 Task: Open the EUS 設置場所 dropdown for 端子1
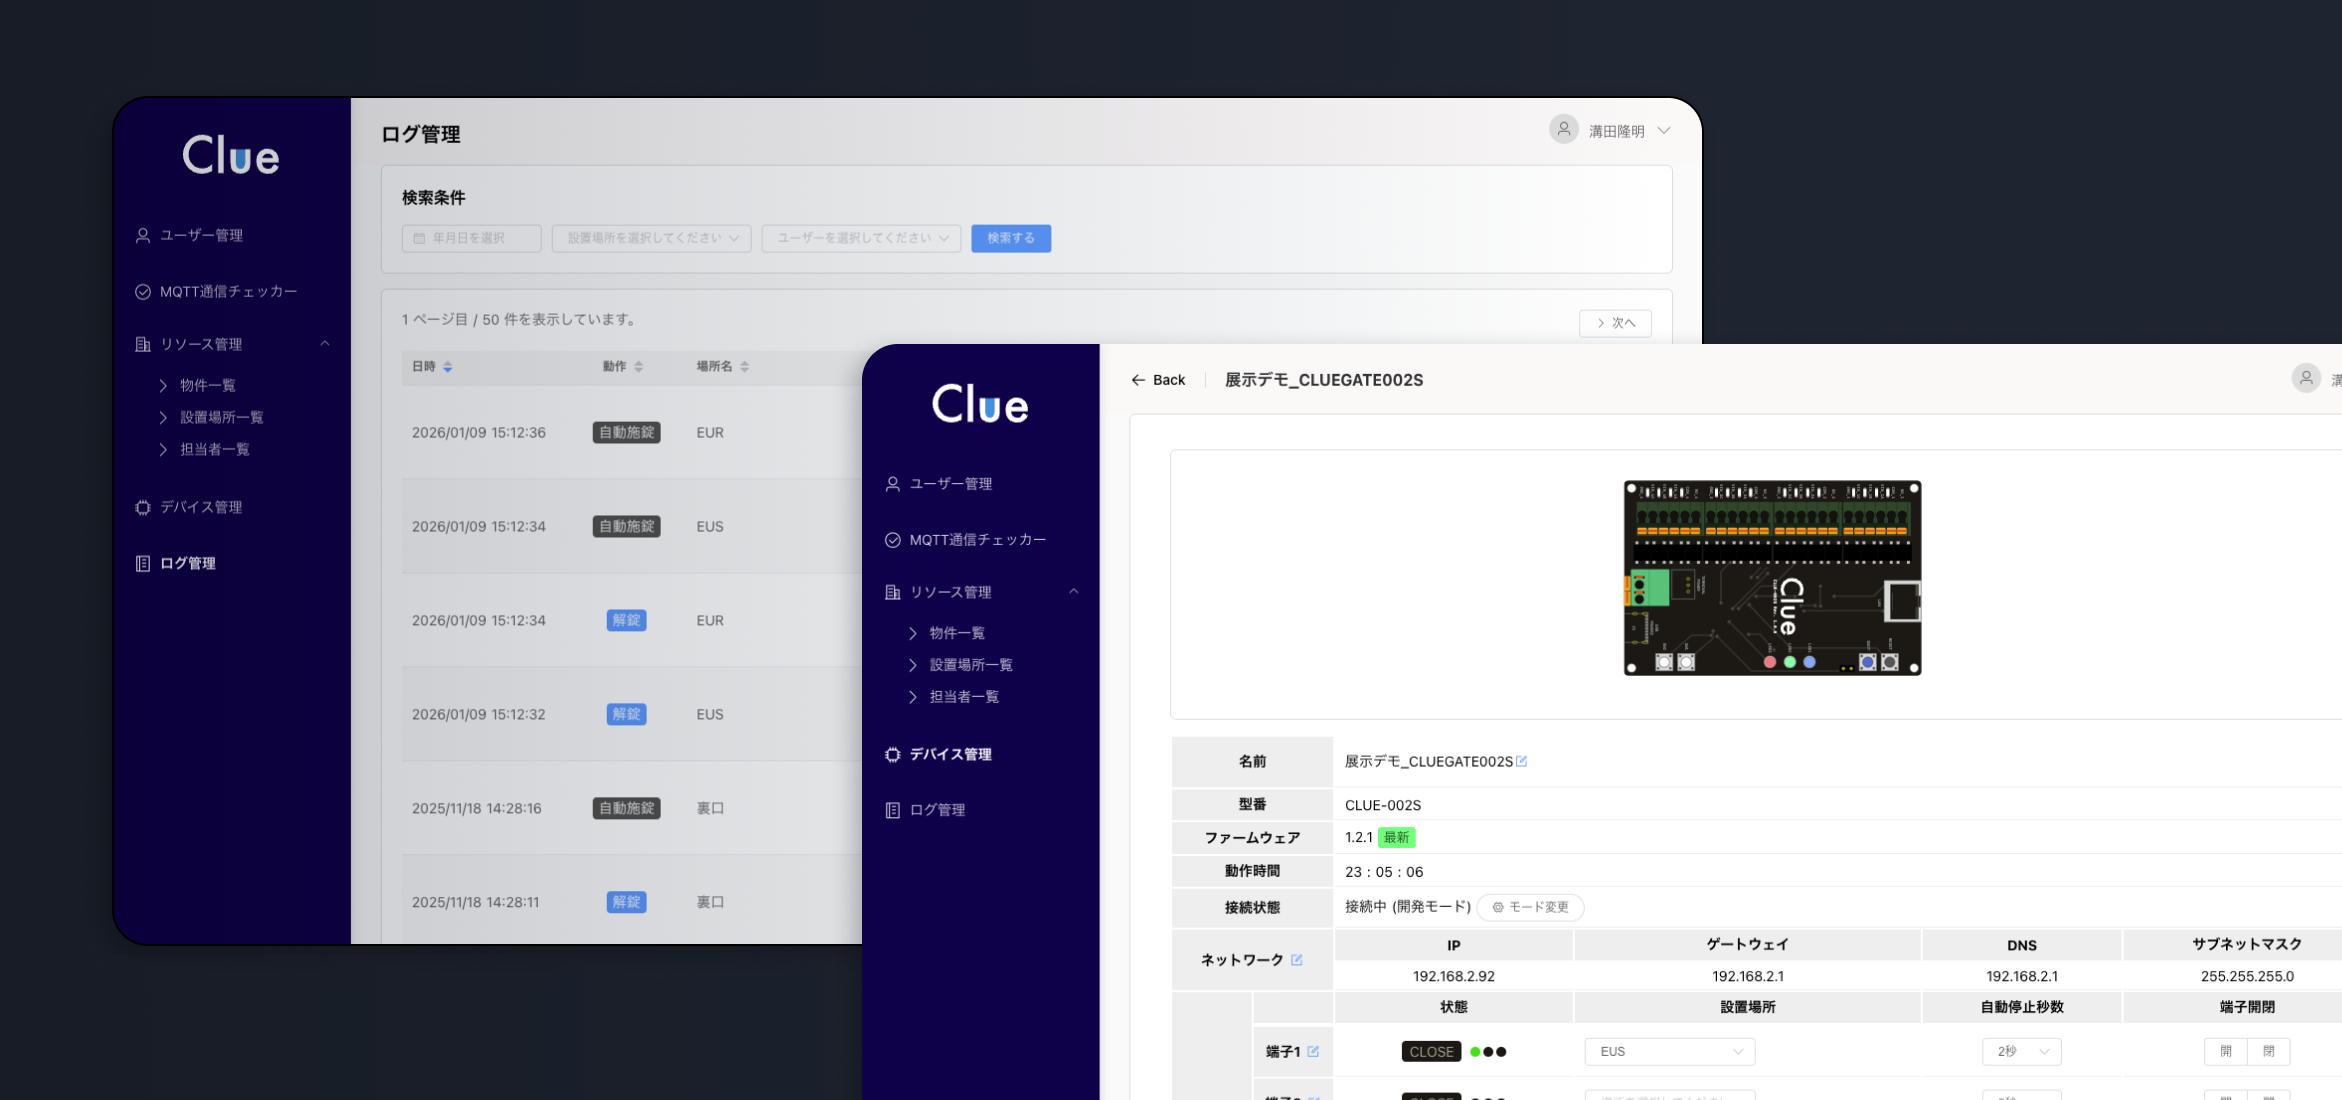point(1669,1052)
